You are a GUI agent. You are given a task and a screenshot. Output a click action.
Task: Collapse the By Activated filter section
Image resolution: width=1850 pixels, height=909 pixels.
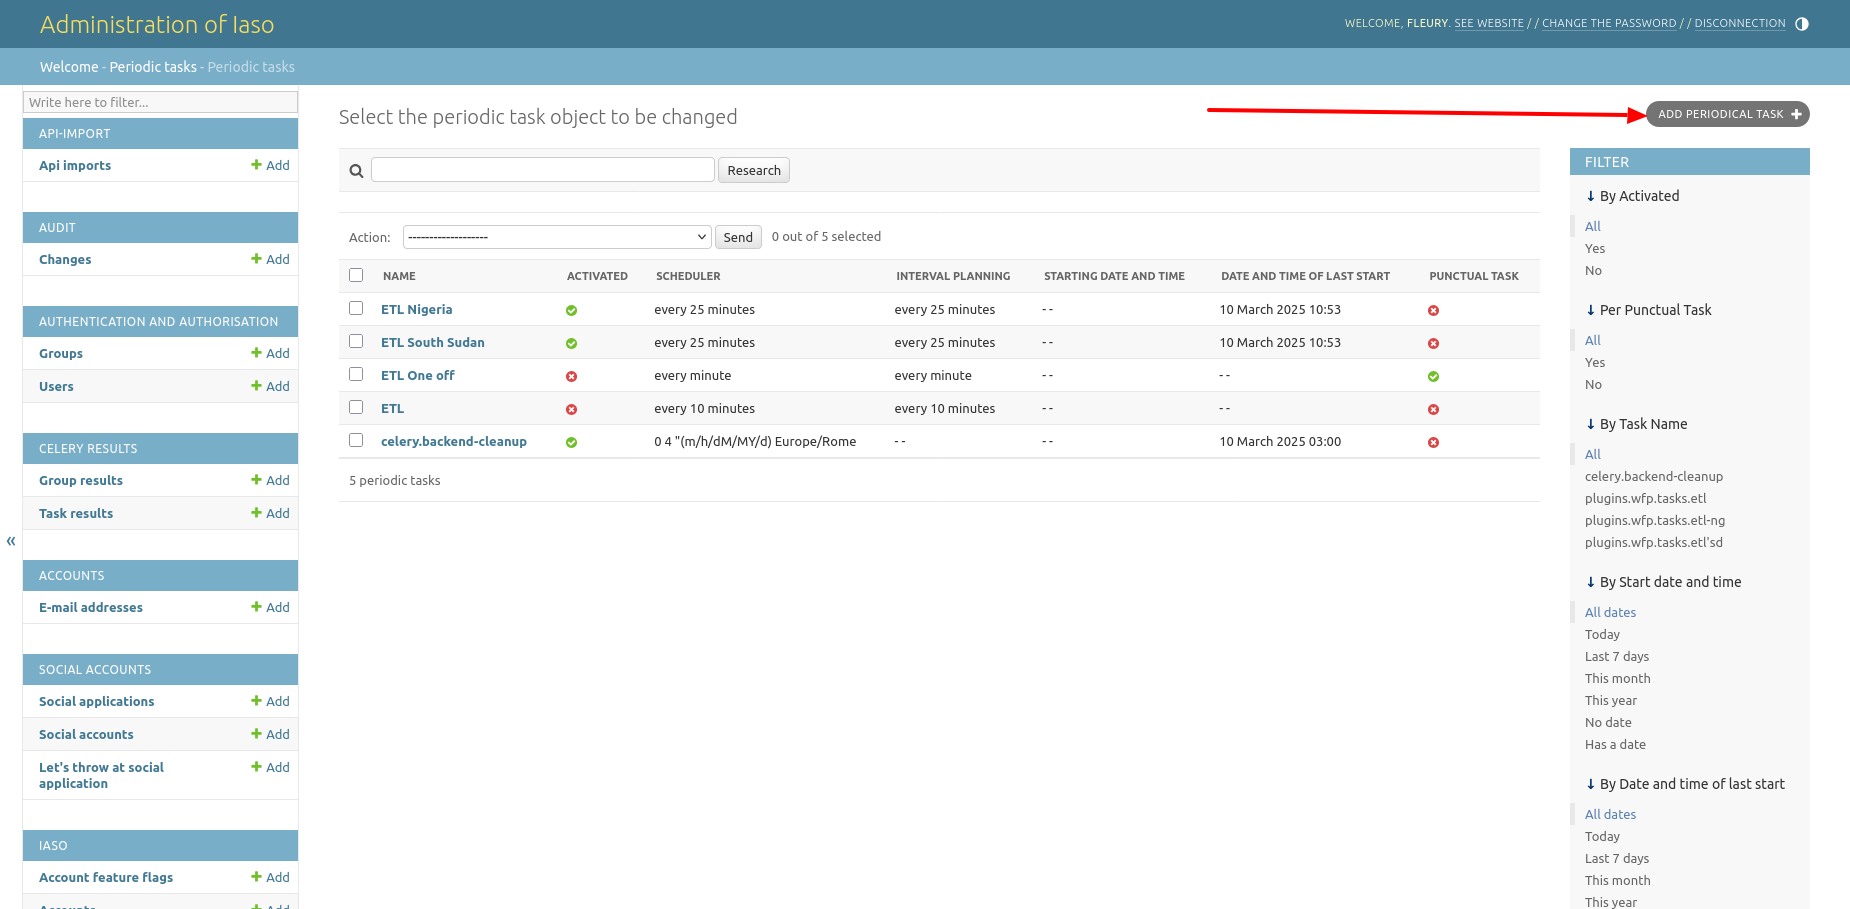pyautogui.click(x=1632, y=196)
